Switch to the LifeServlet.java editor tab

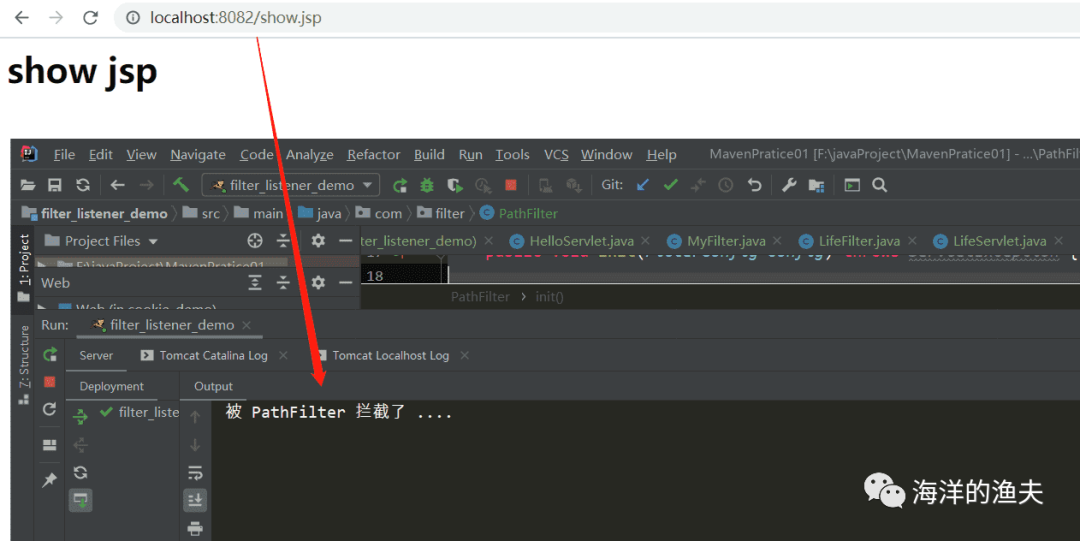[x=990, y=241]
